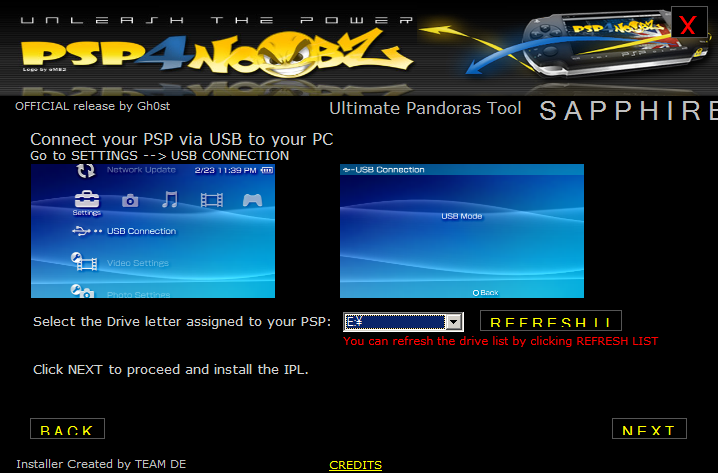Click the battery indicator in PSP screenshot
The height and width of the screenshot is (473, 718).
[267, 170]
